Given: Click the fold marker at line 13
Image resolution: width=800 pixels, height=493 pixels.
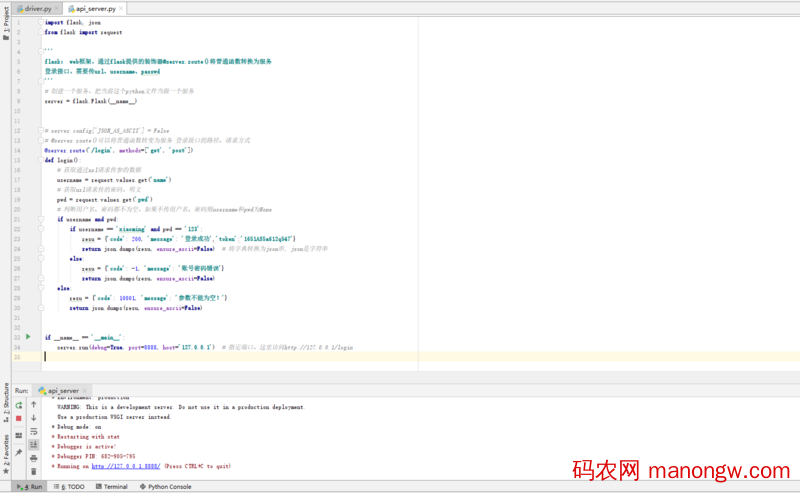Looking at the screenshot, I should tap(41, 140).
